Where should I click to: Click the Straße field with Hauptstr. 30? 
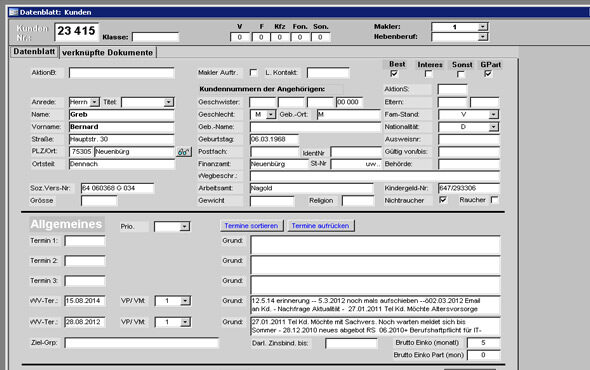[x=122, y=139]
